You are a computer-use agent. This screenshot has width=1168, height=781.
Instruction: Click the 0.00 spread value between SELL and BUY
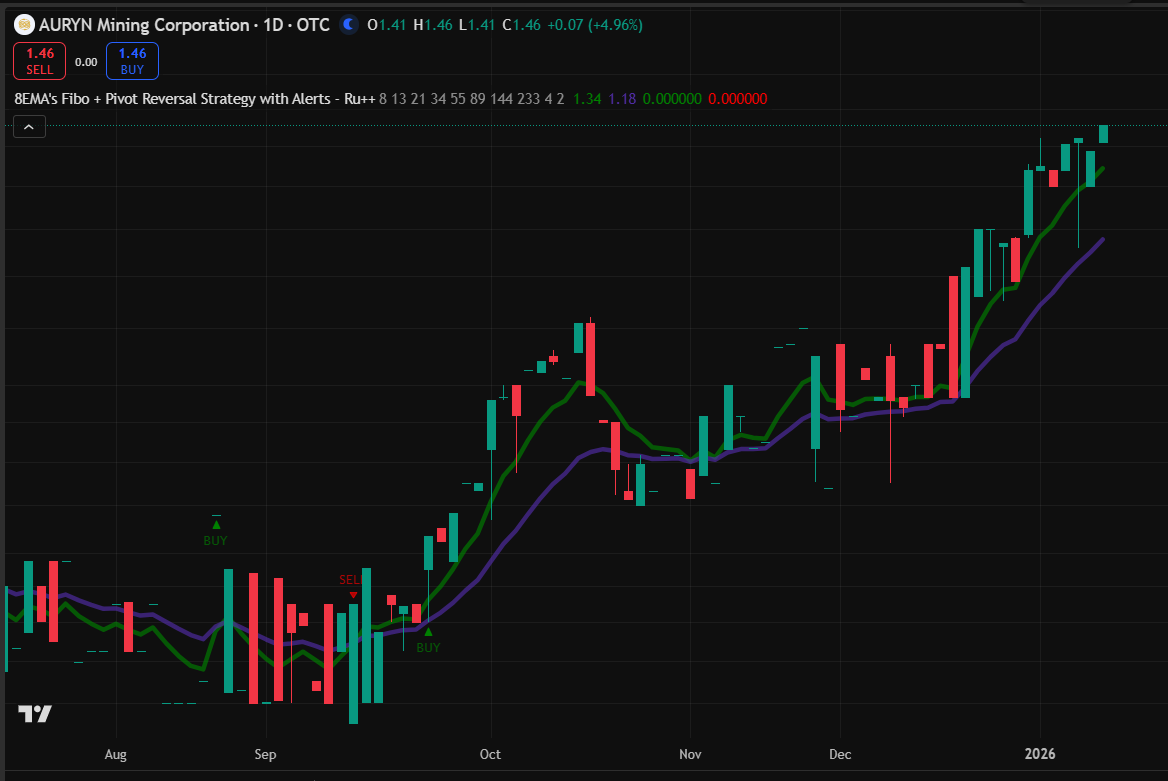86,62
